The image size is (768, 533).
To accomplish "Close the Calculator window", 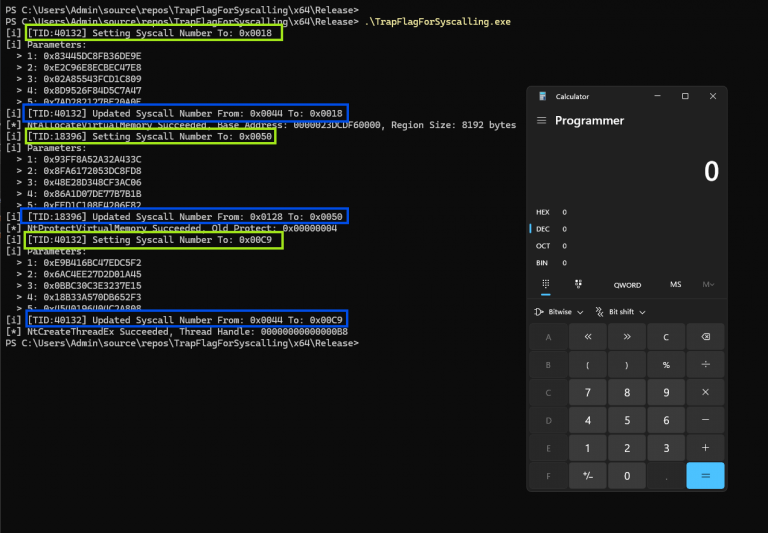I will point(713,96).
